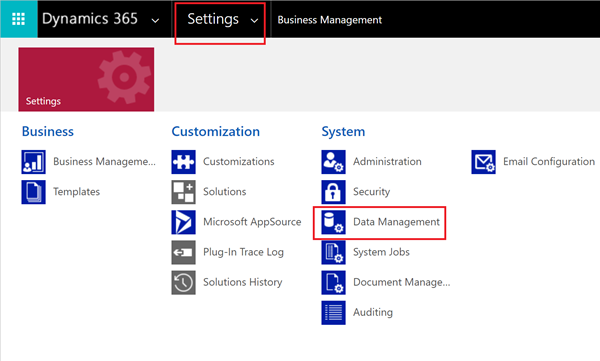Open the Solutions link

click(225, 191)
